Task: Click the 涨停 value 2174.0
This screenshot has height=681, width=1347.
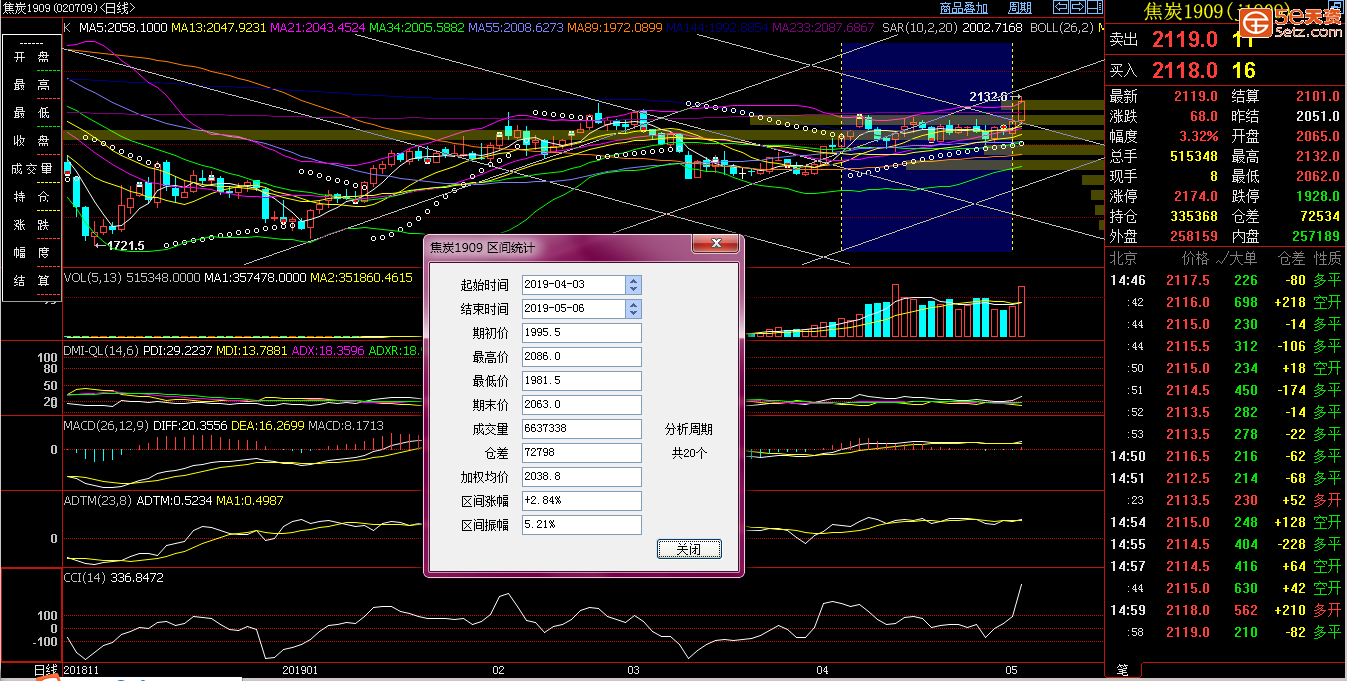Action: click(1197, 196)
